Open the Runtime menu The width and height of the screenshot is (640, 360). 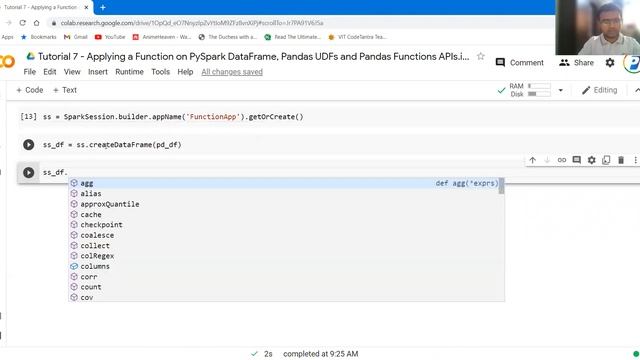[x=129, y=72]
